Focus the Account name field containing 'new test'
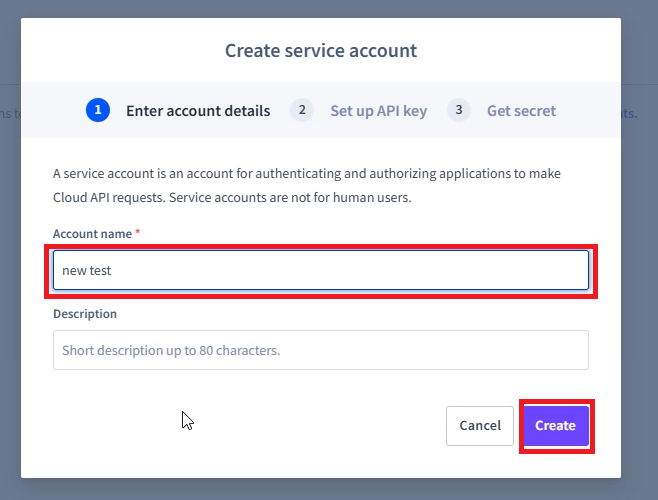This screenshot has width=658, height=500. coord(321,270)
